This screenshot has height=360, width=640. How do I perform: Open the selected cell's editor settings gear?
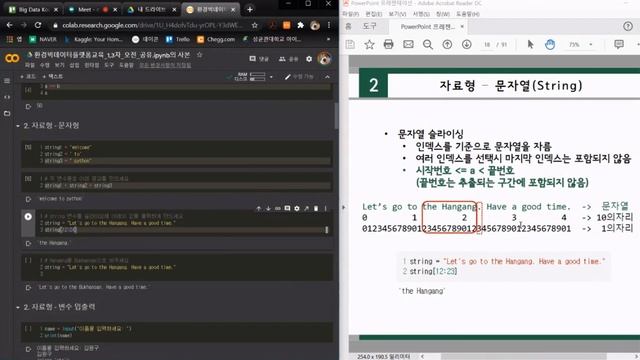point(297,209)
